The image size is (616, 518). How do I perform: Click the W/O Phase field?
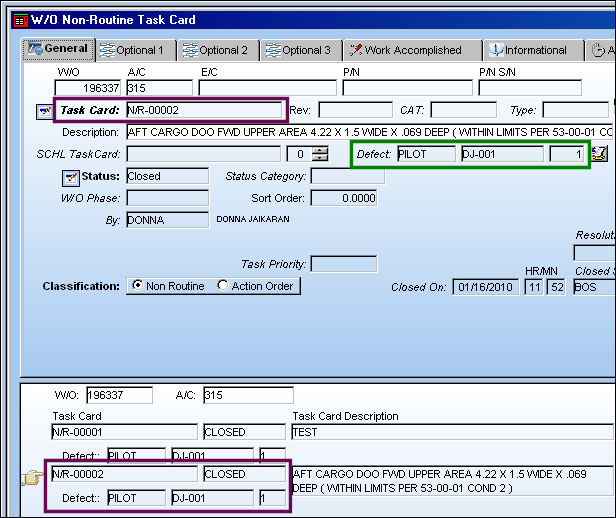click(167, 198)
